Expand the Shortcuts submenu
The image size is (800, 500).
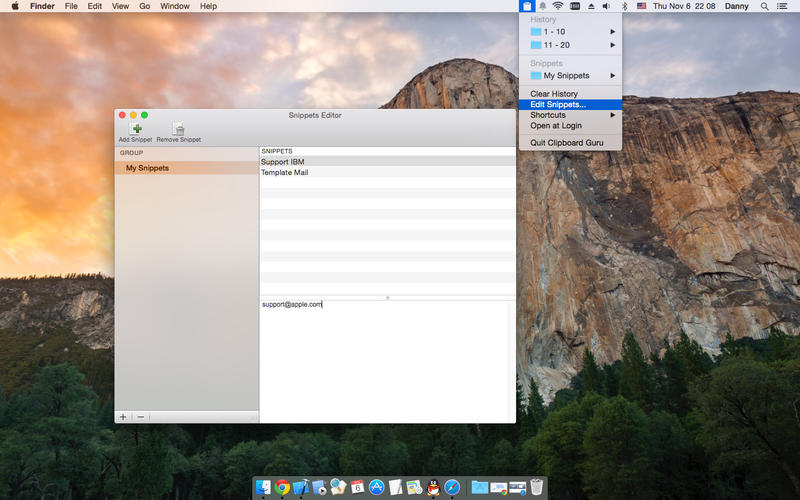pos(570,115)
